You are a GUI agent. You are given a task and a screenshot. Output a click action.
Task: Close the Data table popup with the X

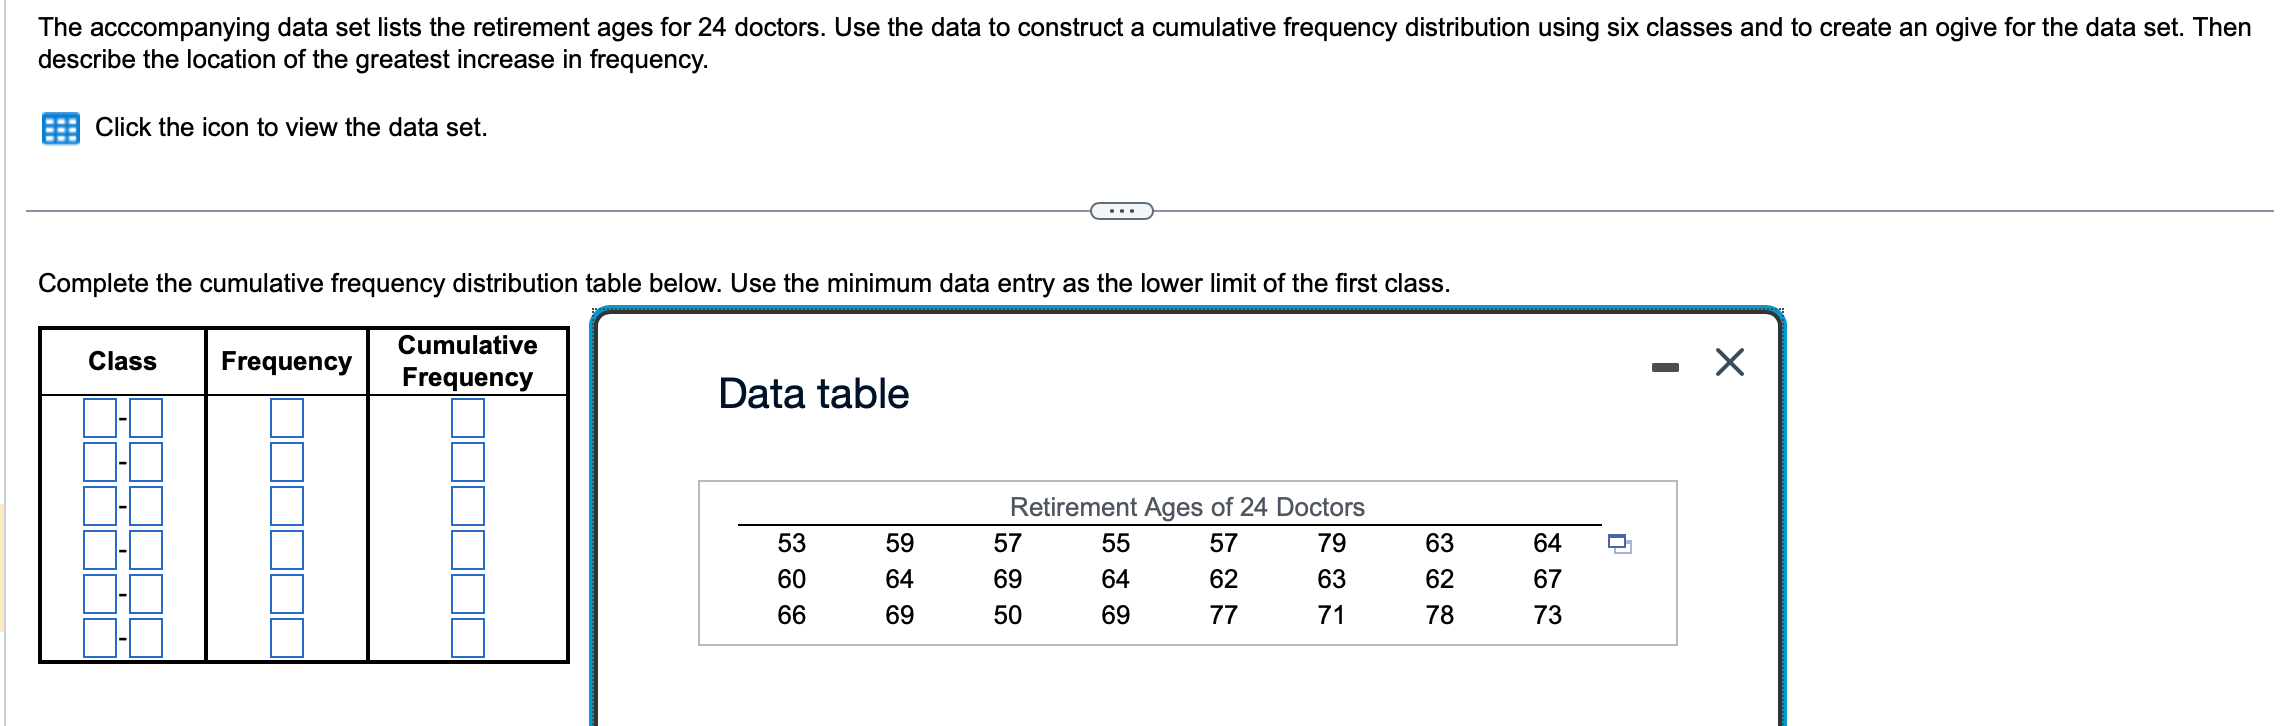tap(1732, 362)
